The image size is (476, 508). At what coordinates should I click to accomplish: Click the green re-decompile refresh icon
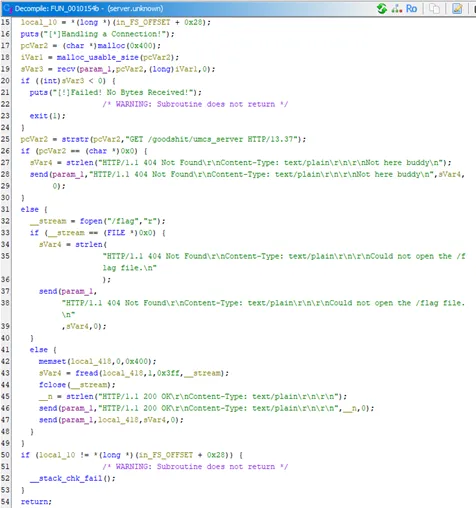(x=382, y=9)
